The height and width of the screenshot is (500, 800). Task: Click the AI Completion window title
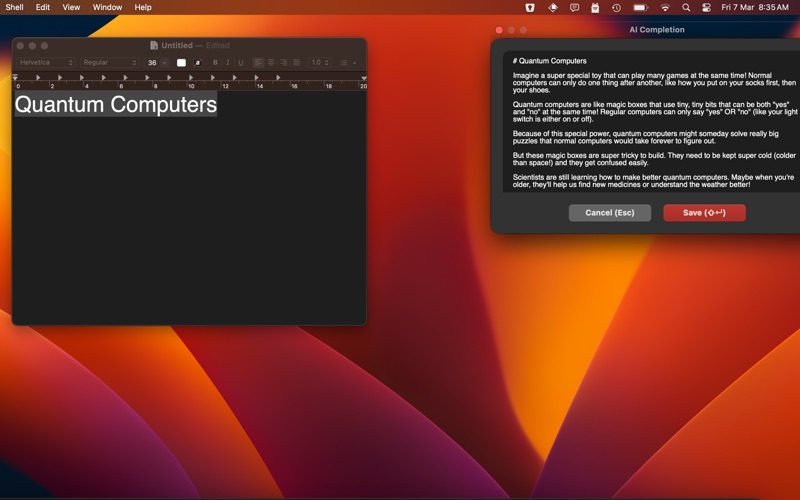tap(657, 30)
